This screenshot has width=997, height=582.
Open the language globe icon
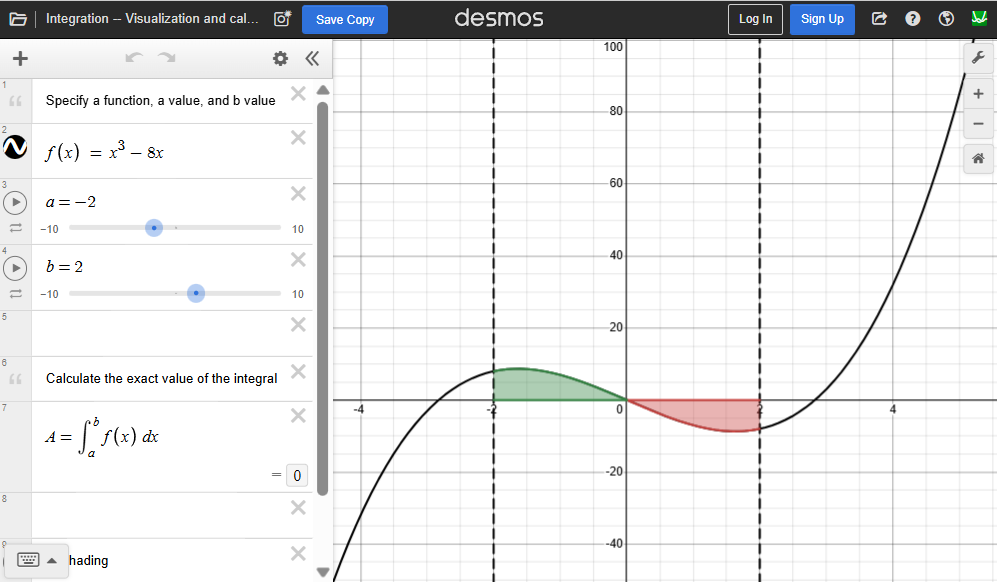946,18
